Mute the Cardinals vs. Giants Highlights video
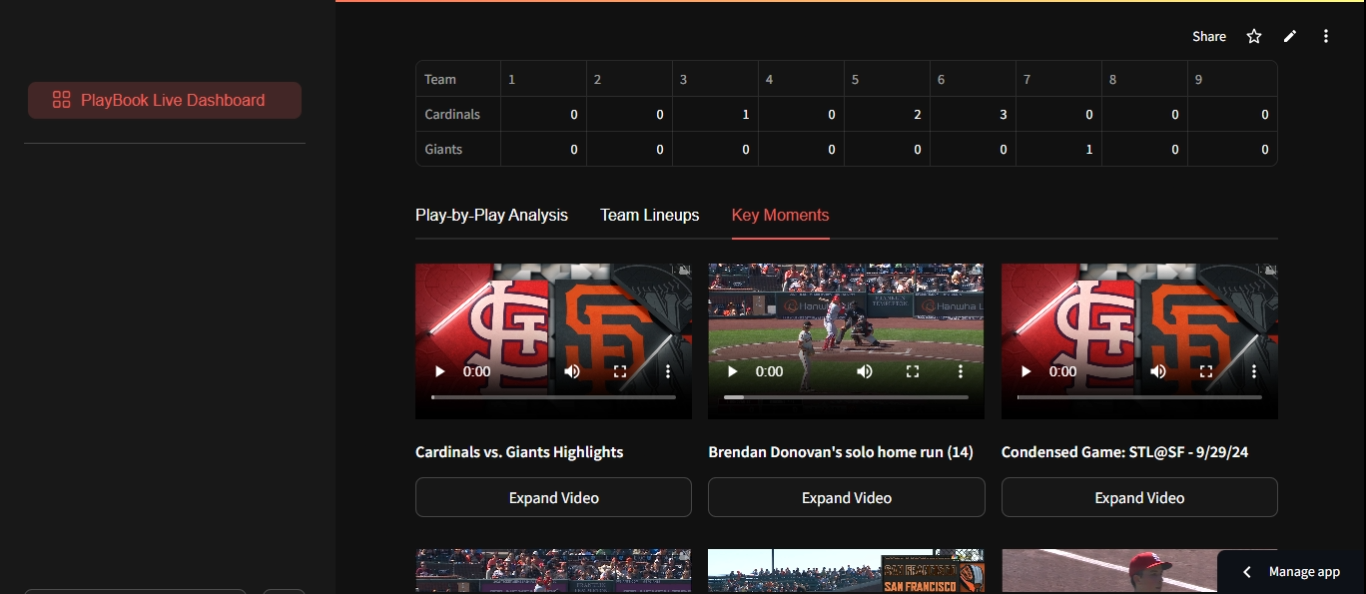This screenshot has width=1366, height=594. [572, 371]
